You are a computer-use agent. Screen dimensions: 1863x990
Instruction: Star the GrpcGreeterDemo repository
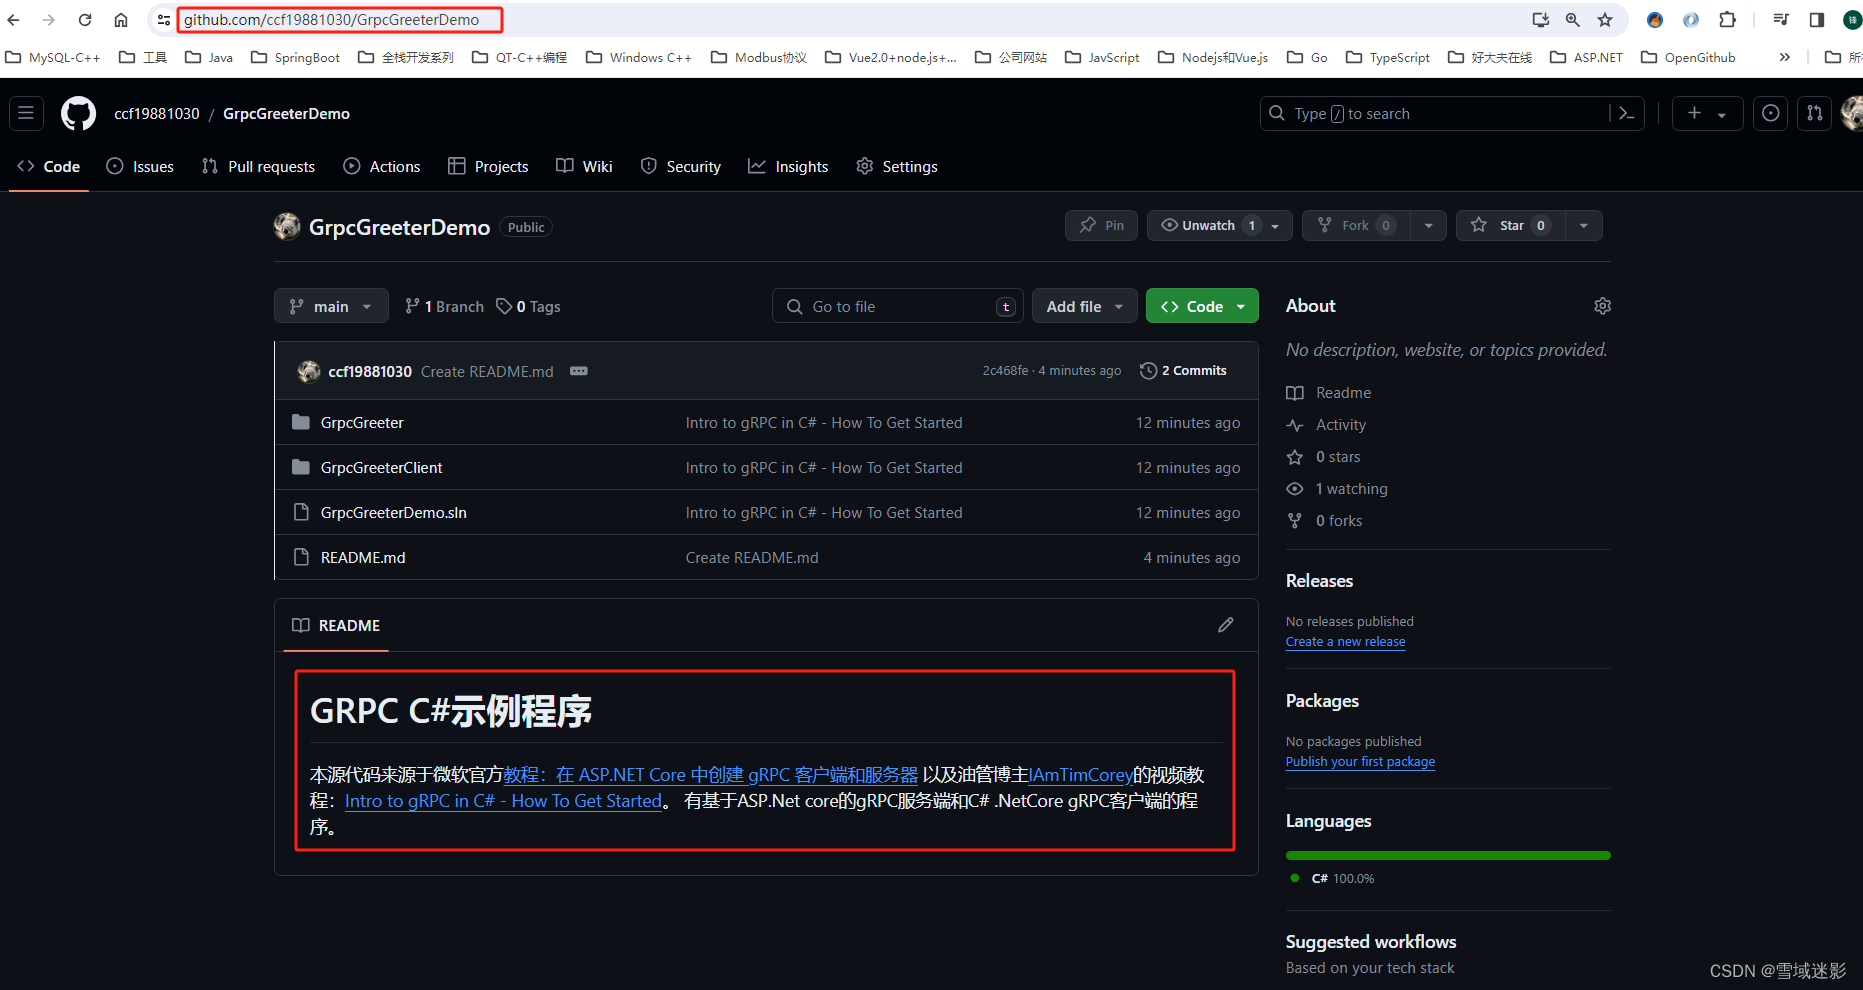(1510, 225)
